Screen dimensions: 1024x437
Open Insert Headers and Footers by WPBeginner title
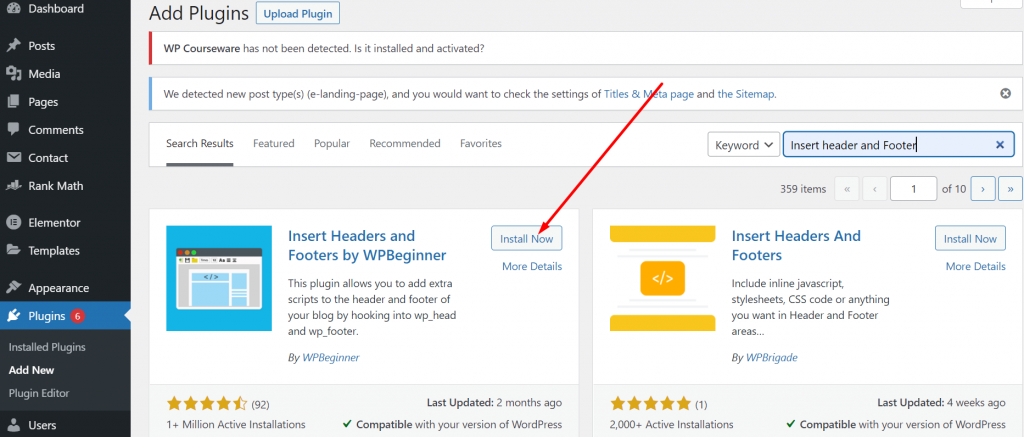tap(366, 245)
